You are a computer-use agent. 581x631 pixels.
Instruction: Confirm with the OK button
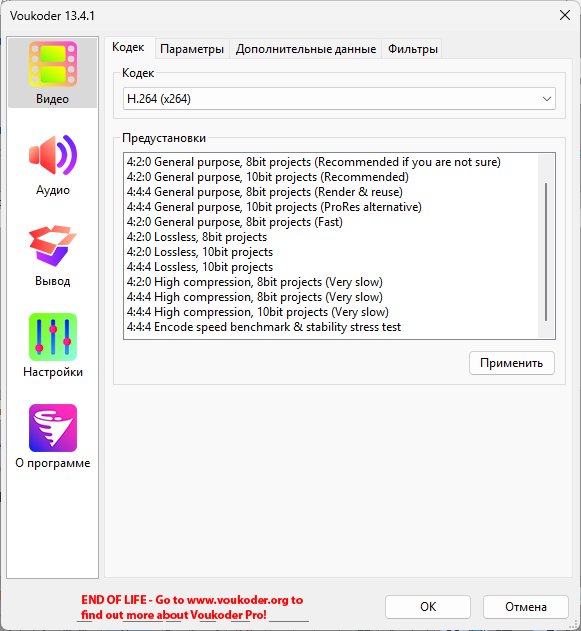pos(428,607)
